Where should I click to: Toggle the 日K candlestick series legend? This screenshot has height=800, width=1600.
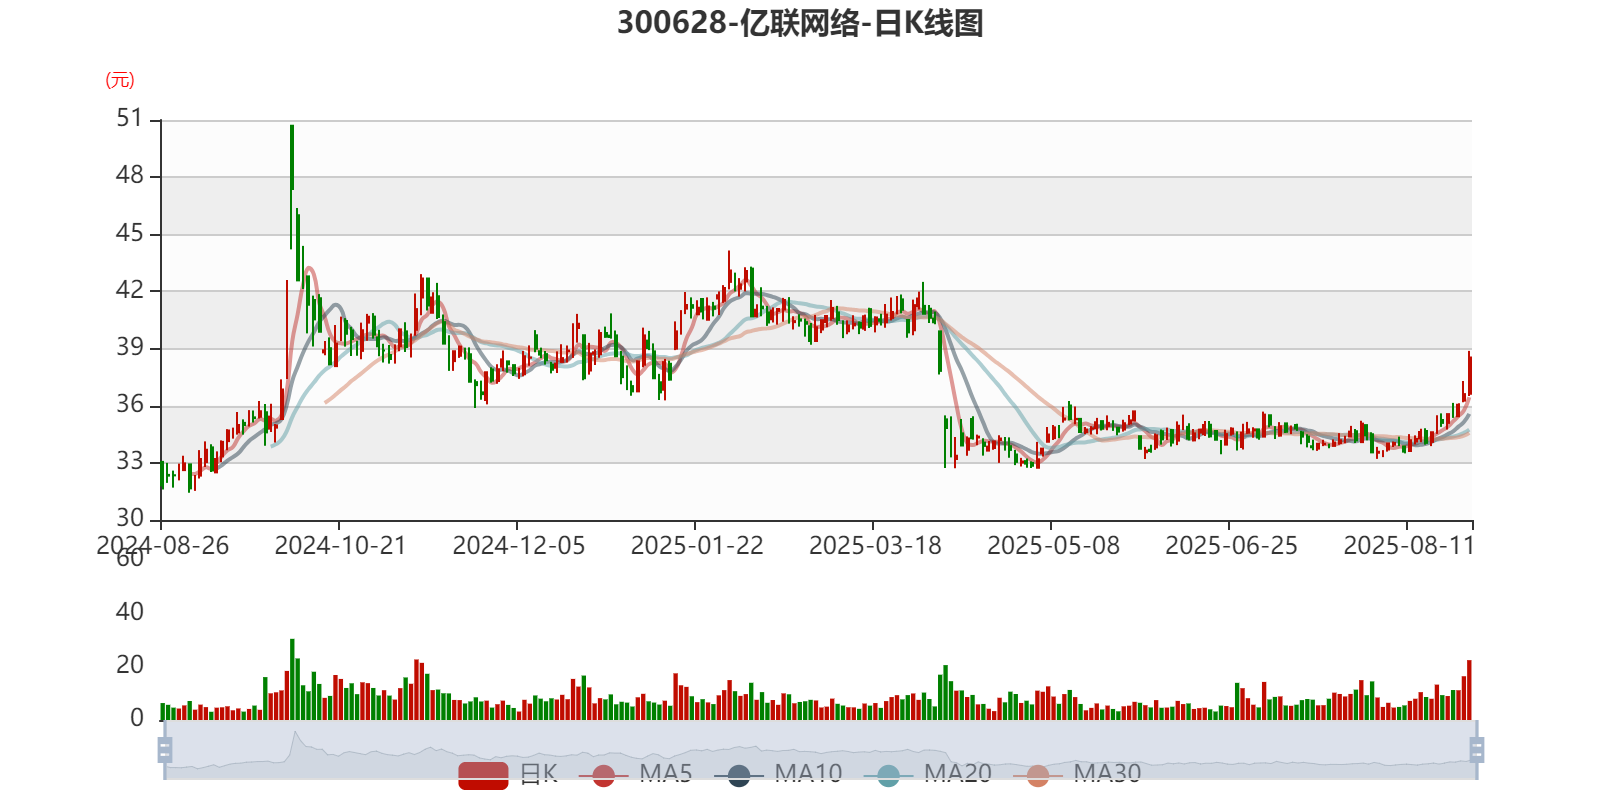pos(508,774)
